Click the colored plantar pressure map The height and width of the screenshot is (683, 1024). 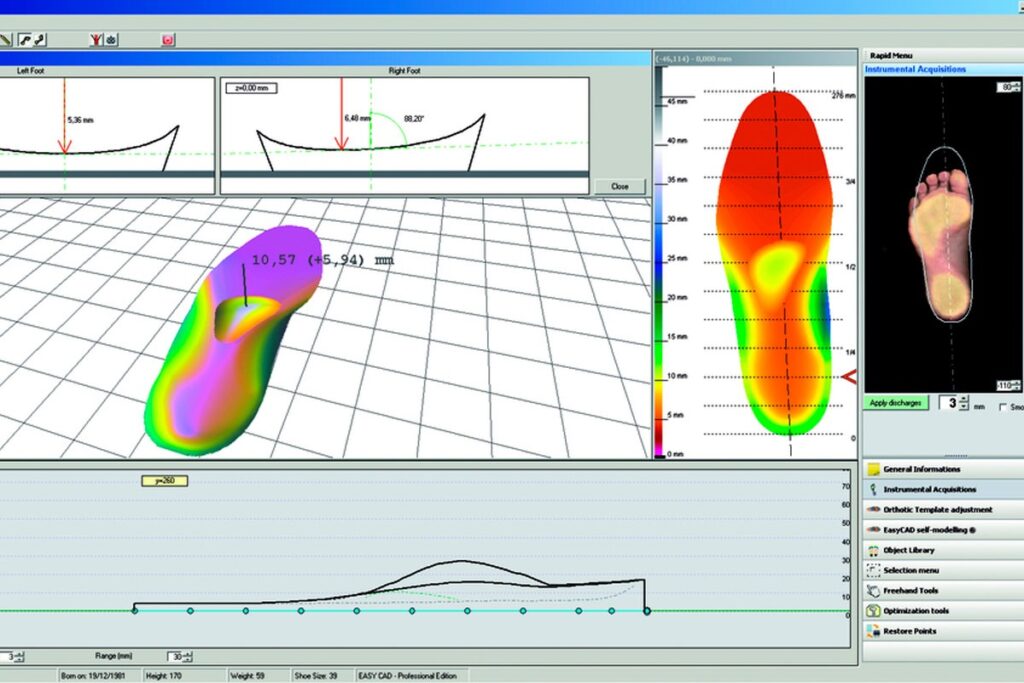[775, 262]
